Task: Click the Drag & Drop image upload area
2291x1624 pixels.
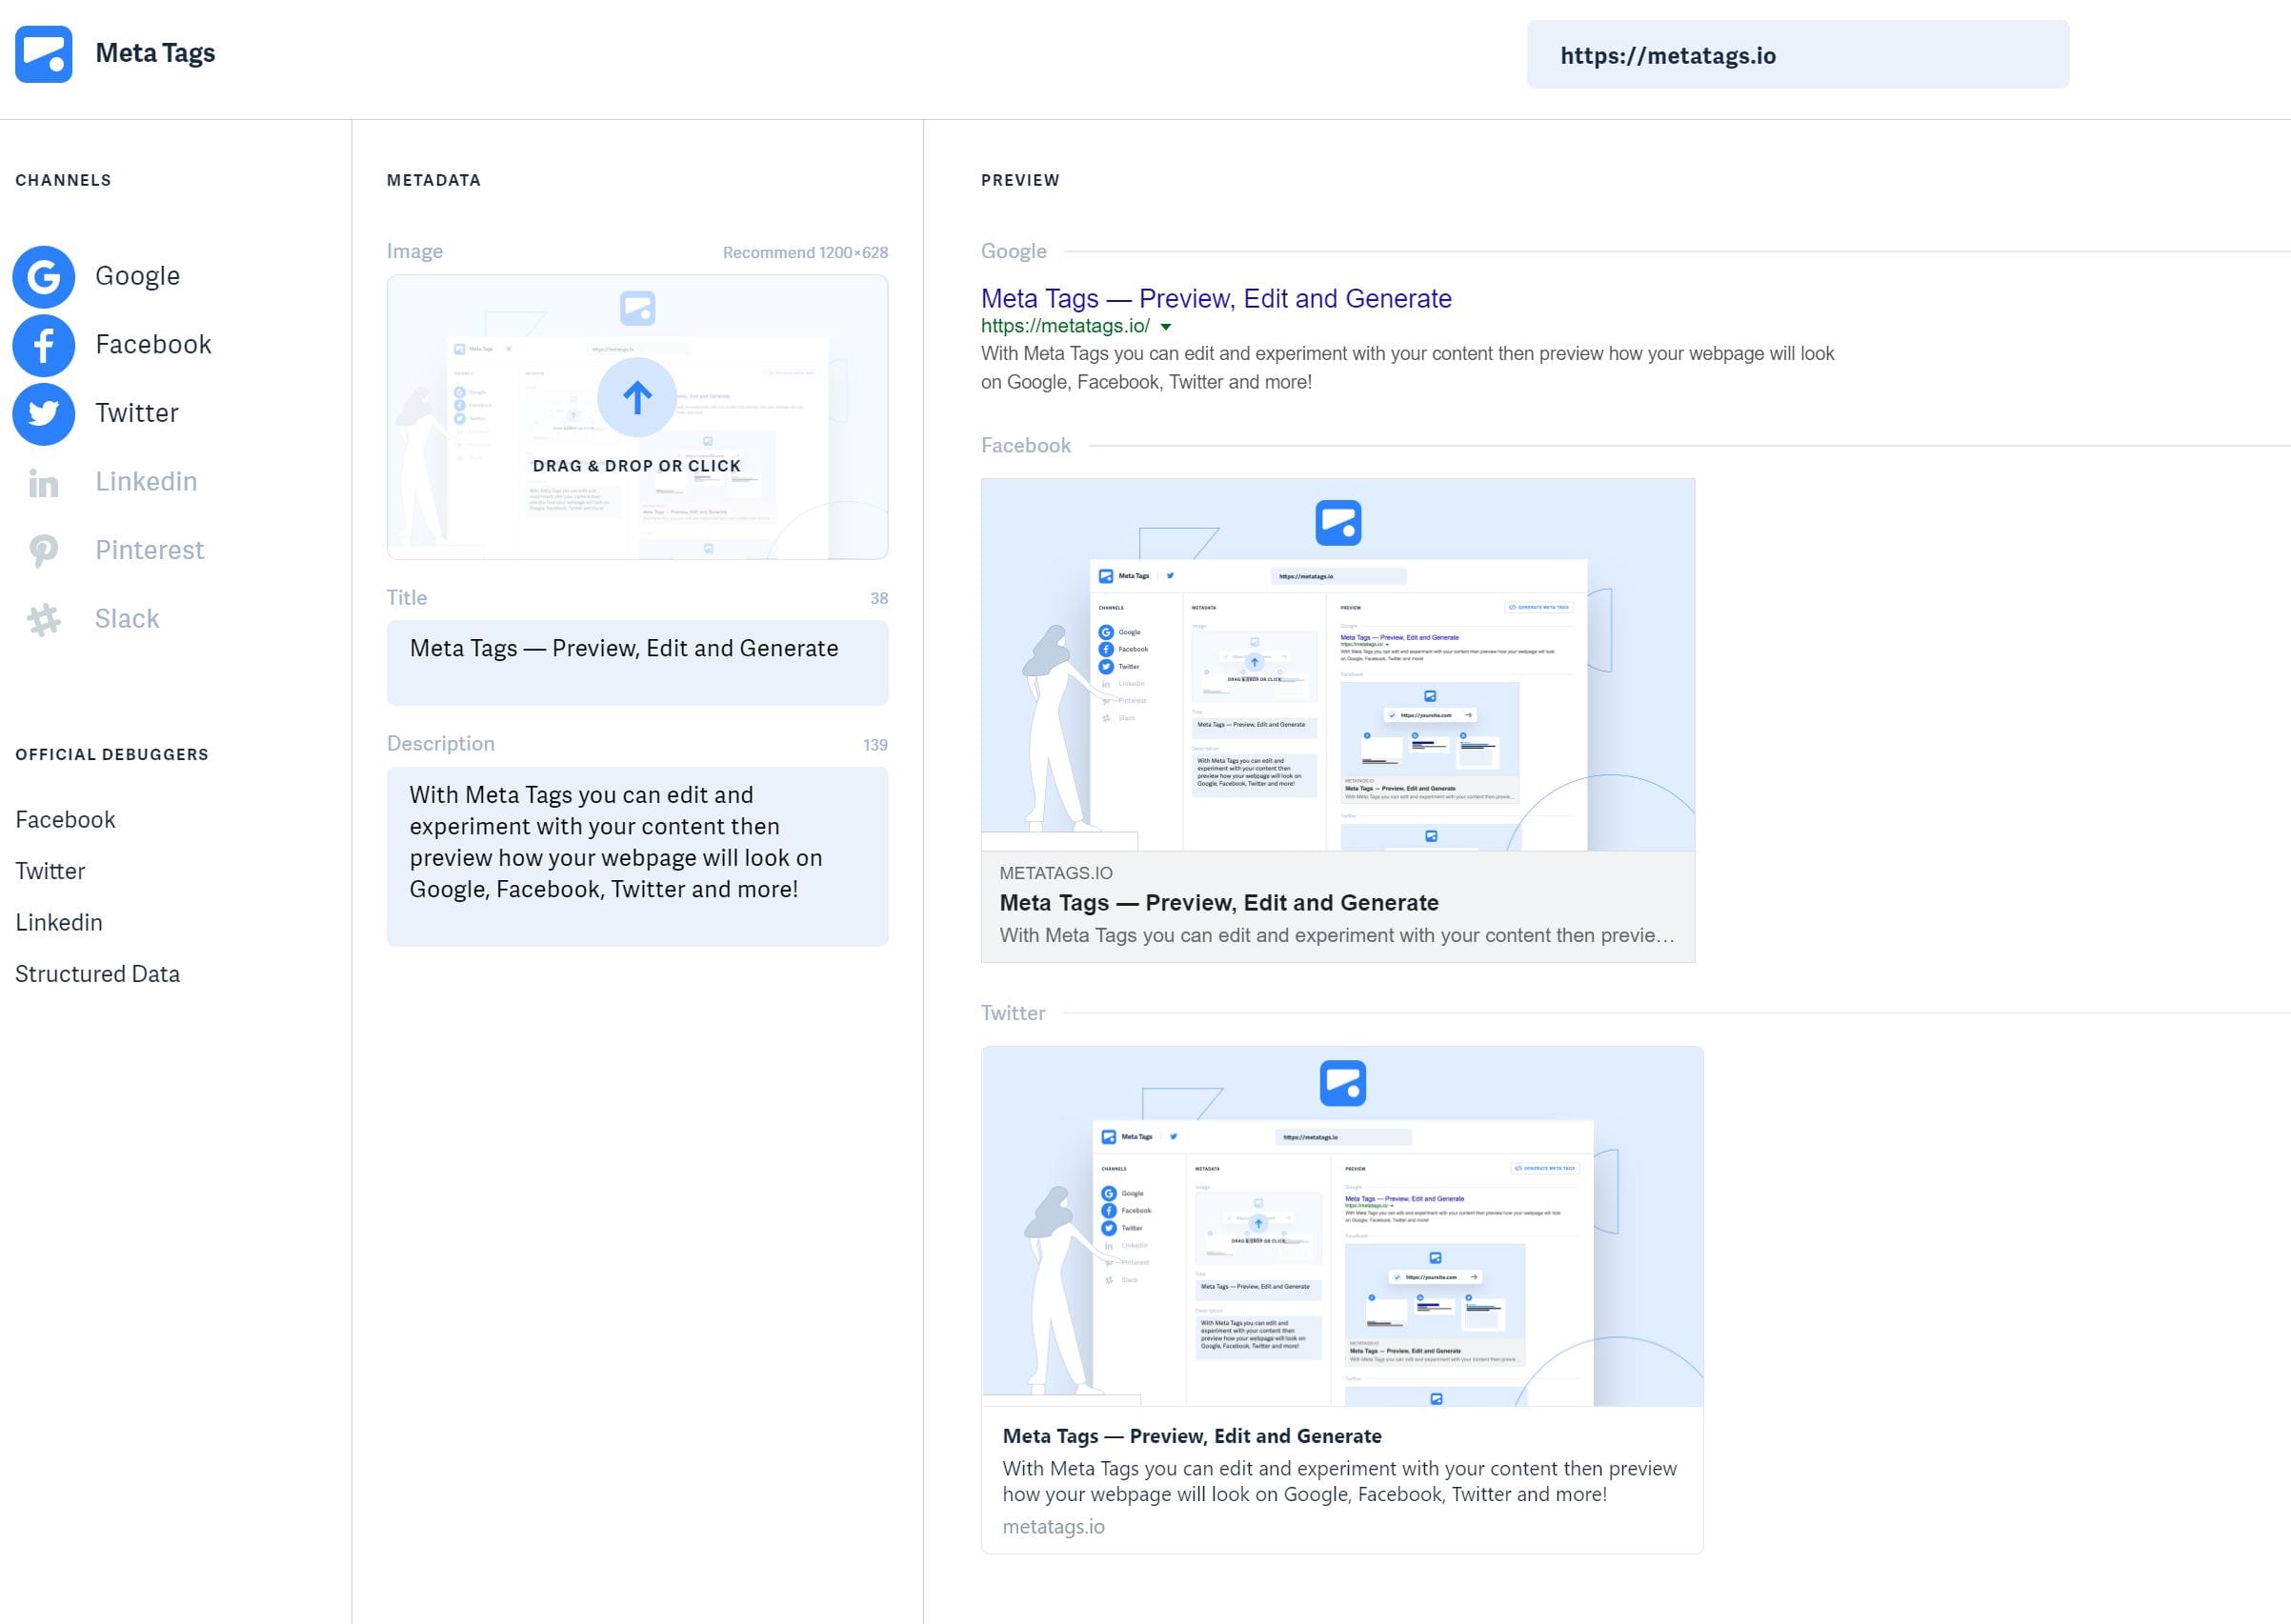Action: 637,417
